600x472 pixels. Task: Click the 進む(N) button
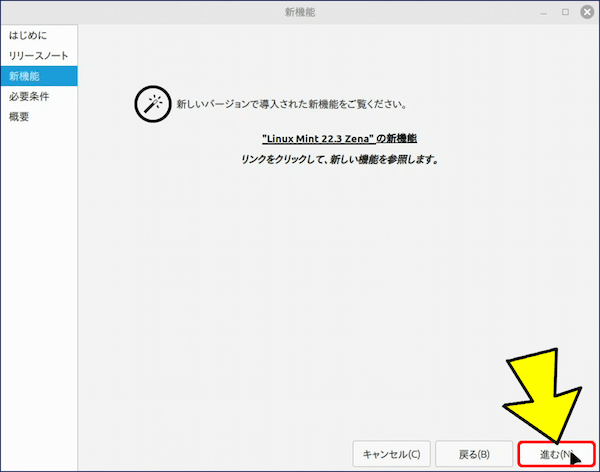pos(556,454)
